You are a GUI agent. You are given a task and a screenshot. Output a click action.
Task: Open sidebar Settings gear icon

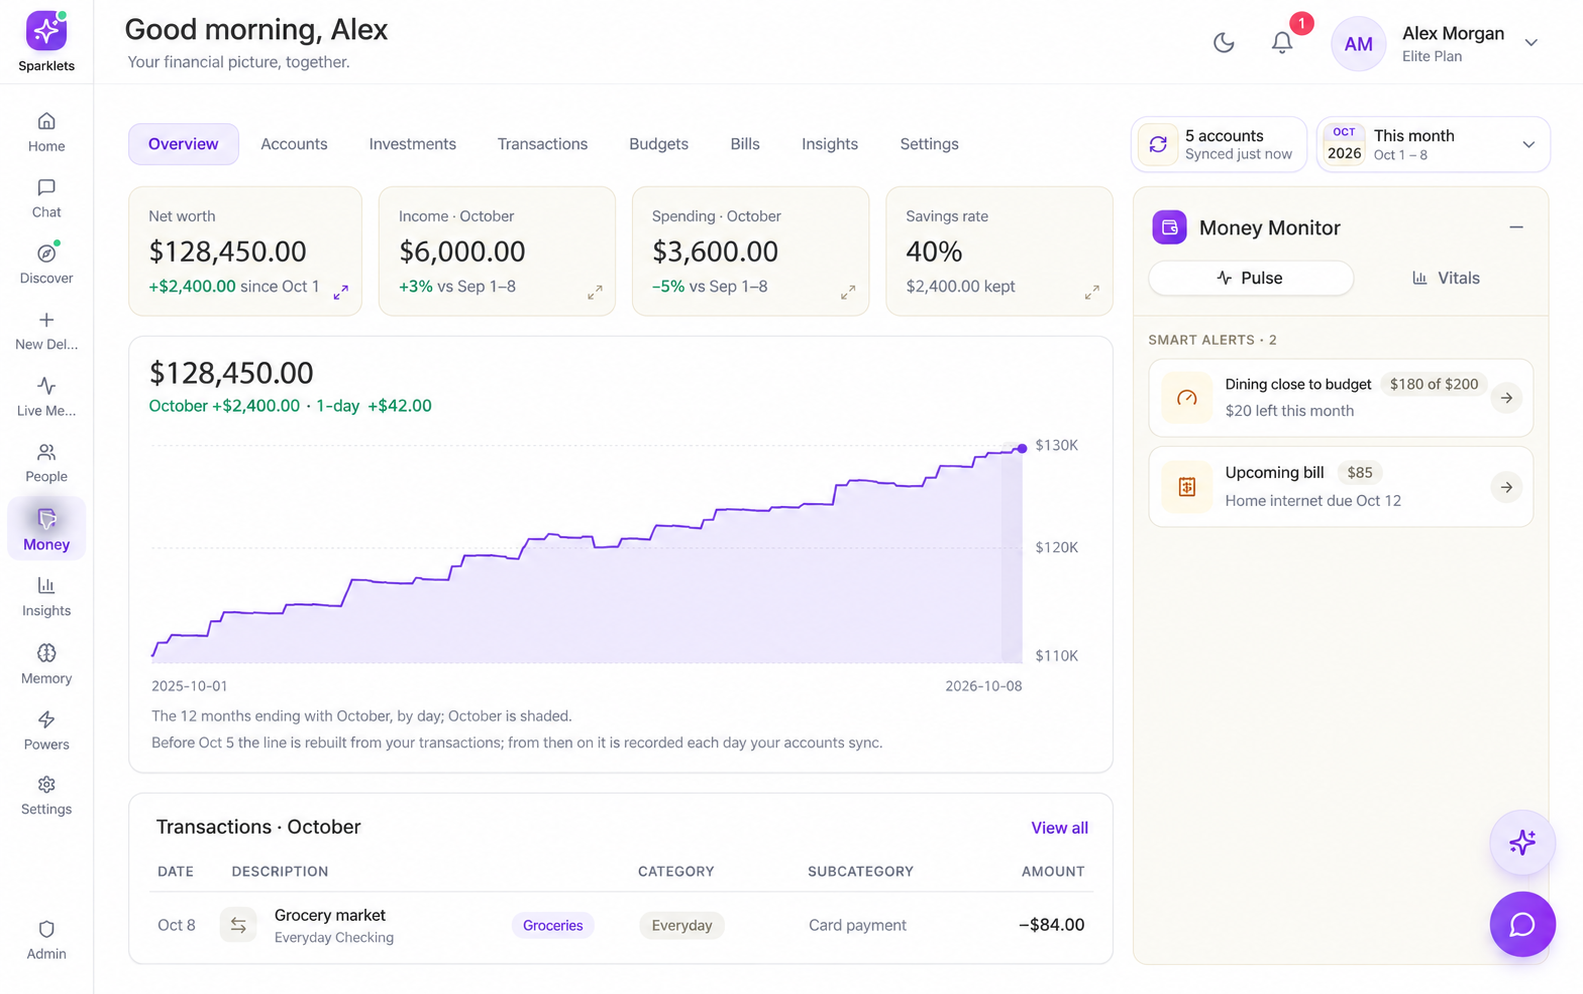(46, 784)
